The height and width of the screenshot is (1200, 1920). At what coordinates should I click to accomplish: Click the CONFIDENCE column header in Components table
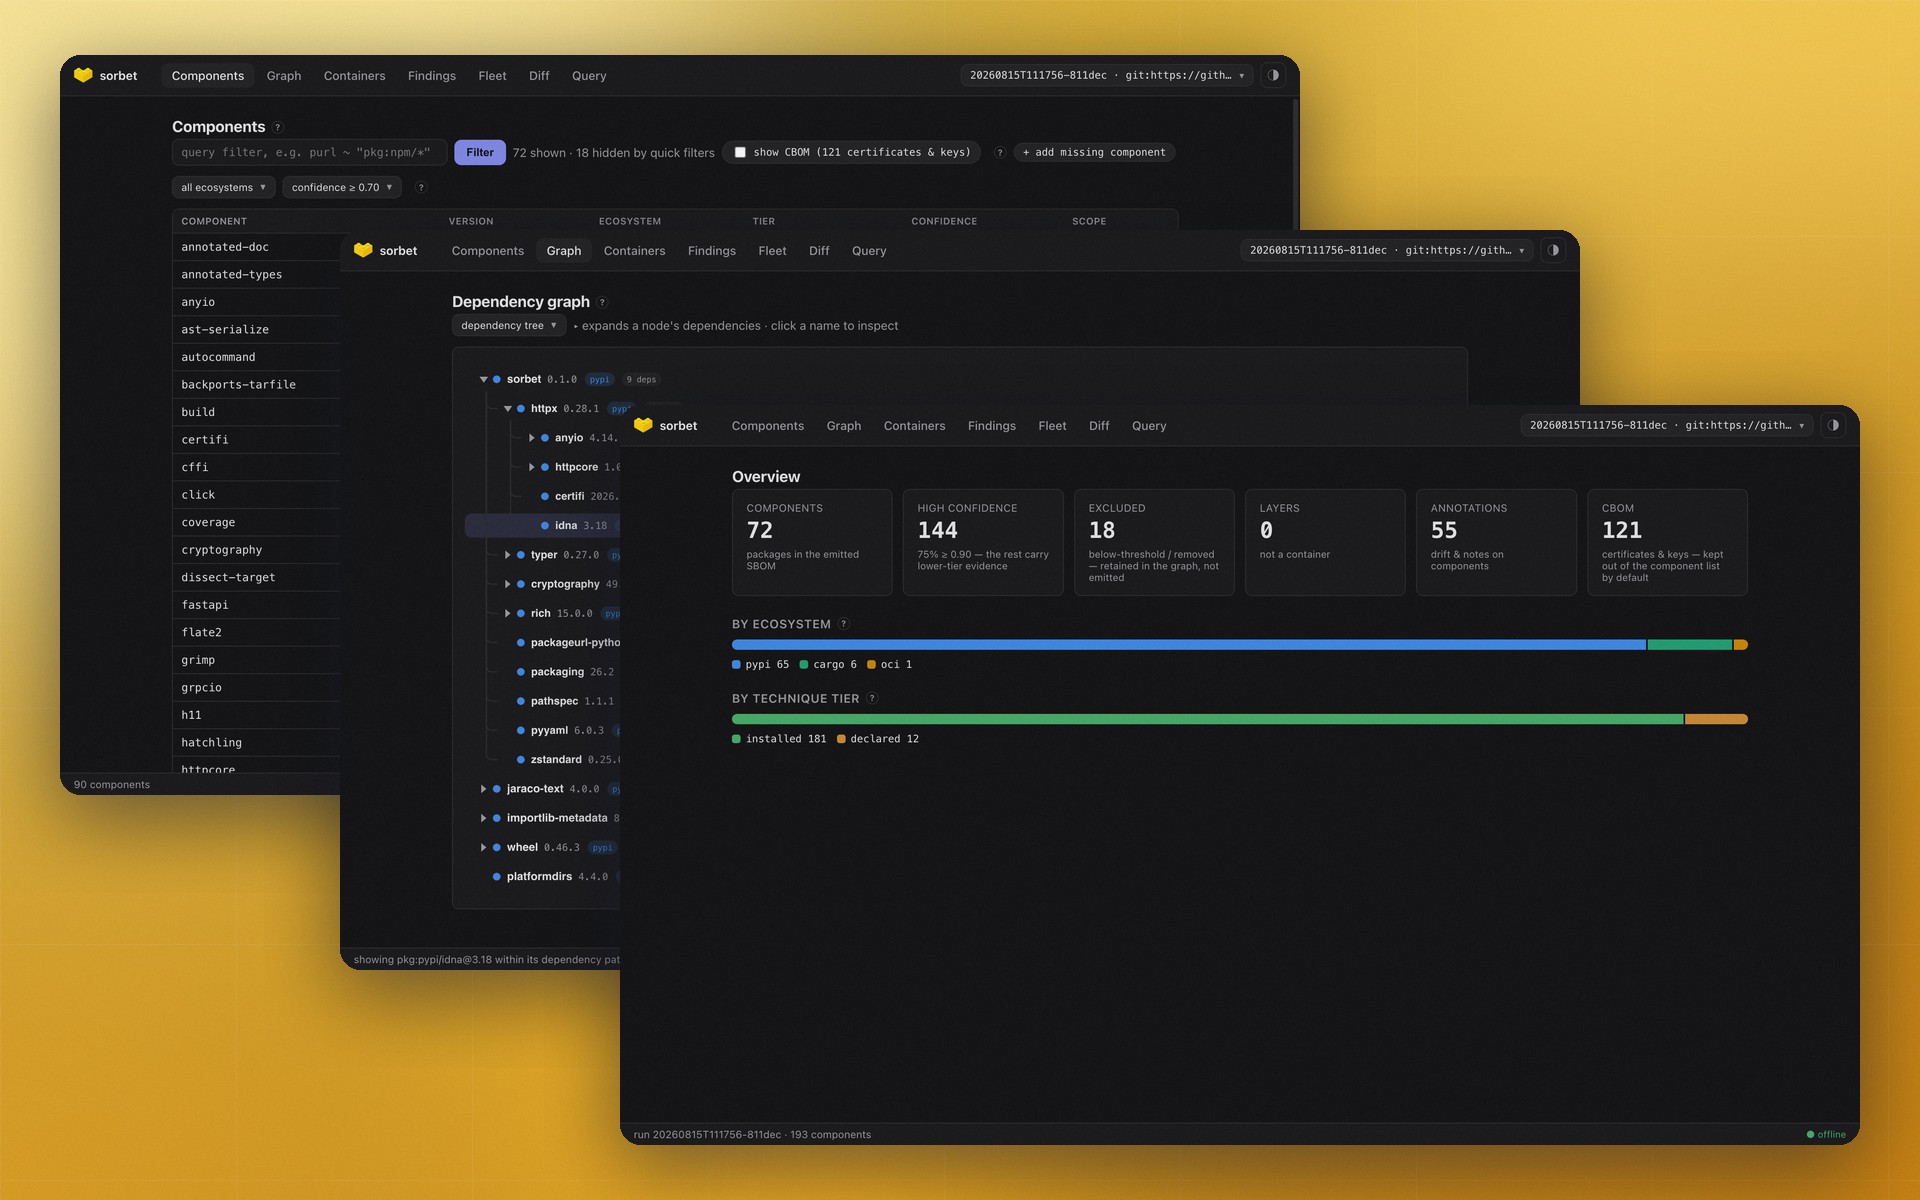click(944, 221)
